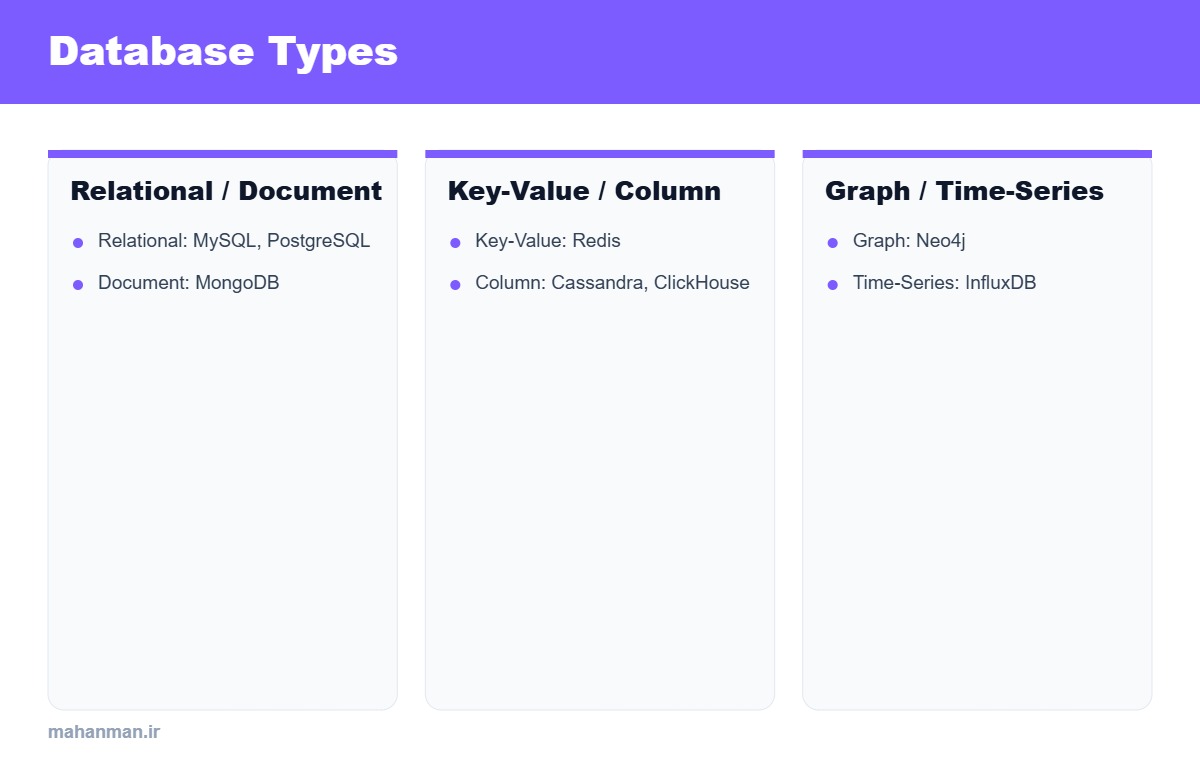
Task: Click the bullet before Key-Value: Redis
Action: pyautogui.click(x=455, y=243)
